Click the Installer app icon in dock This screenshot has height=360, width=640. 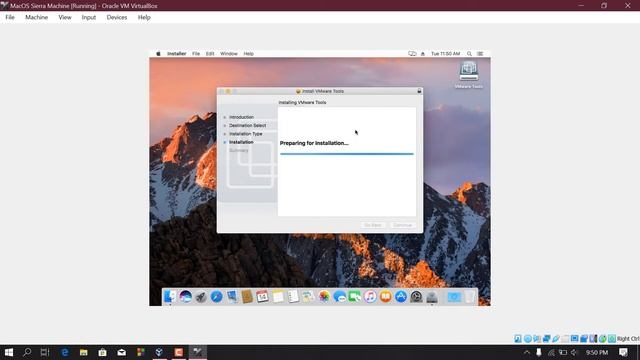click(x=432, y=297)
